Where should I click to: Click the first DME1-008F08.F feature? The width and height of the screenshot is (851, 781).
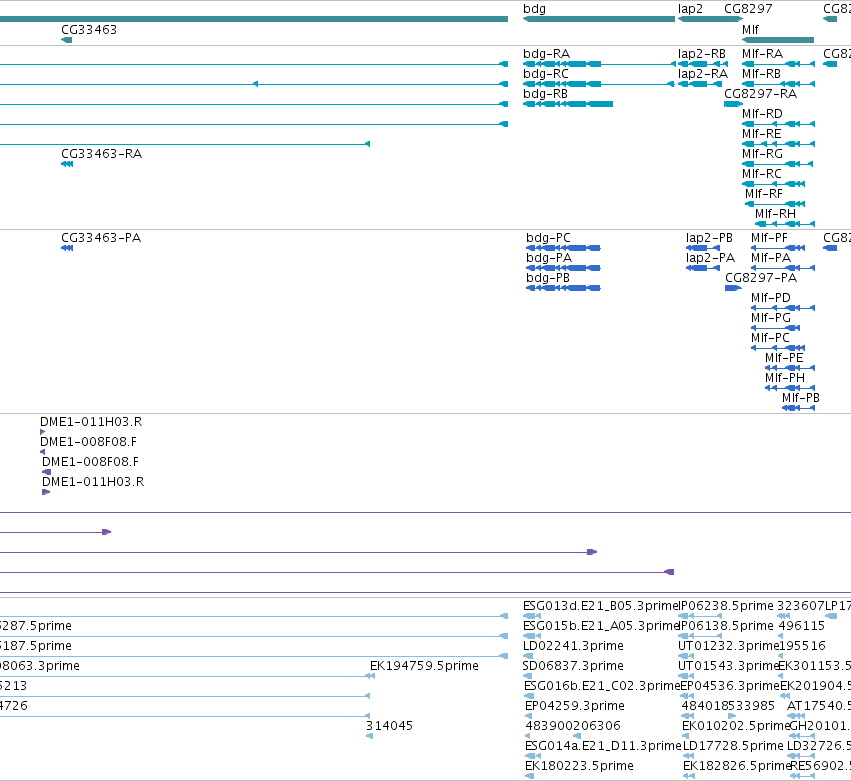tap(42, 452)
